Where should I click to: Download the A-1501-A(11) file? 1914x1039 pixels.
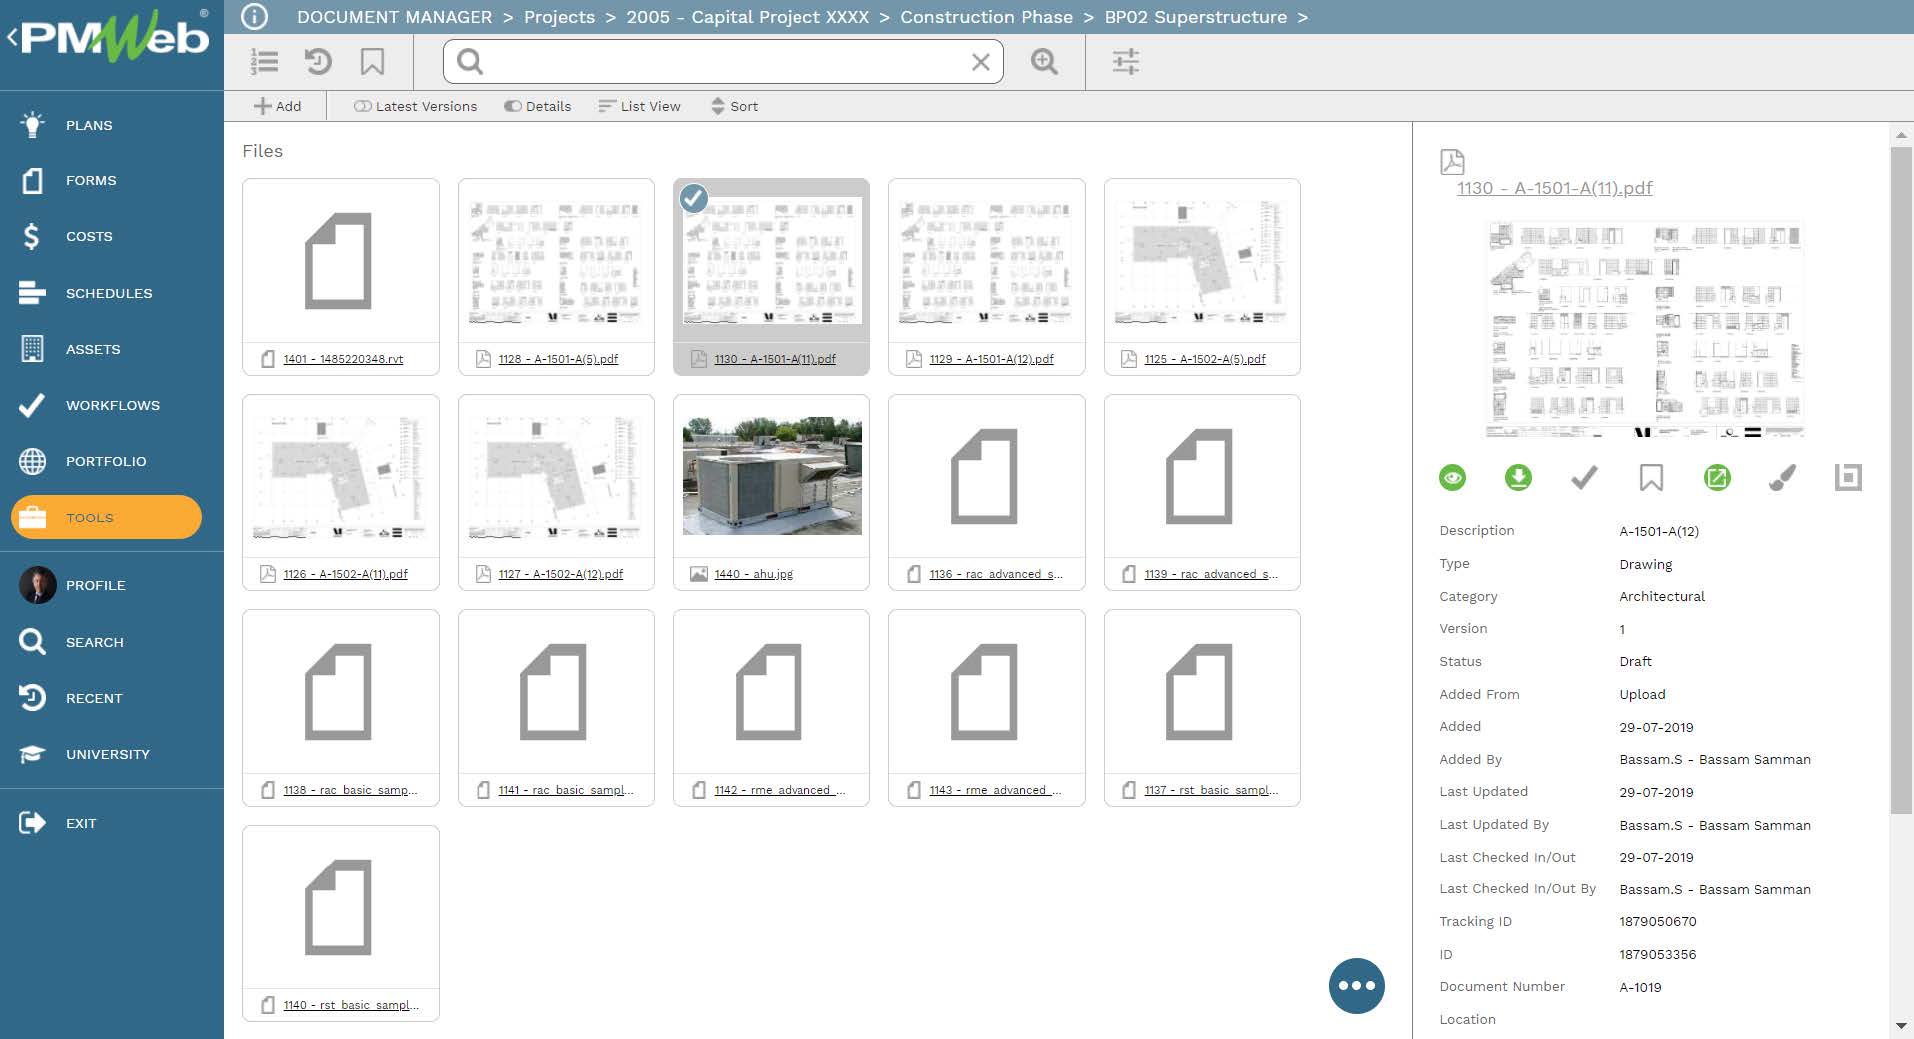tap(1518, 478)
